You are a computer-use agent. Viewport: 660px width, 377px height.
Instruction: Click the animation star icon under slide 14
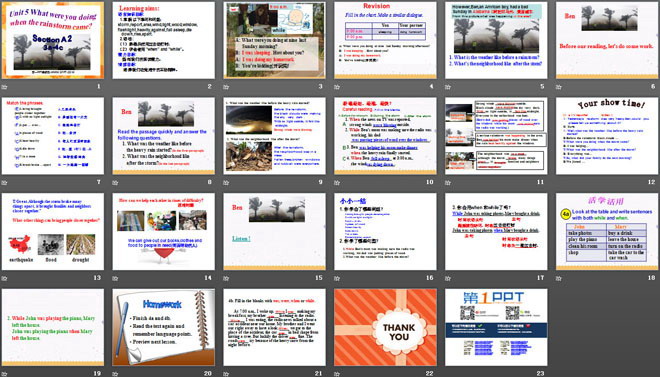(115, 278)
